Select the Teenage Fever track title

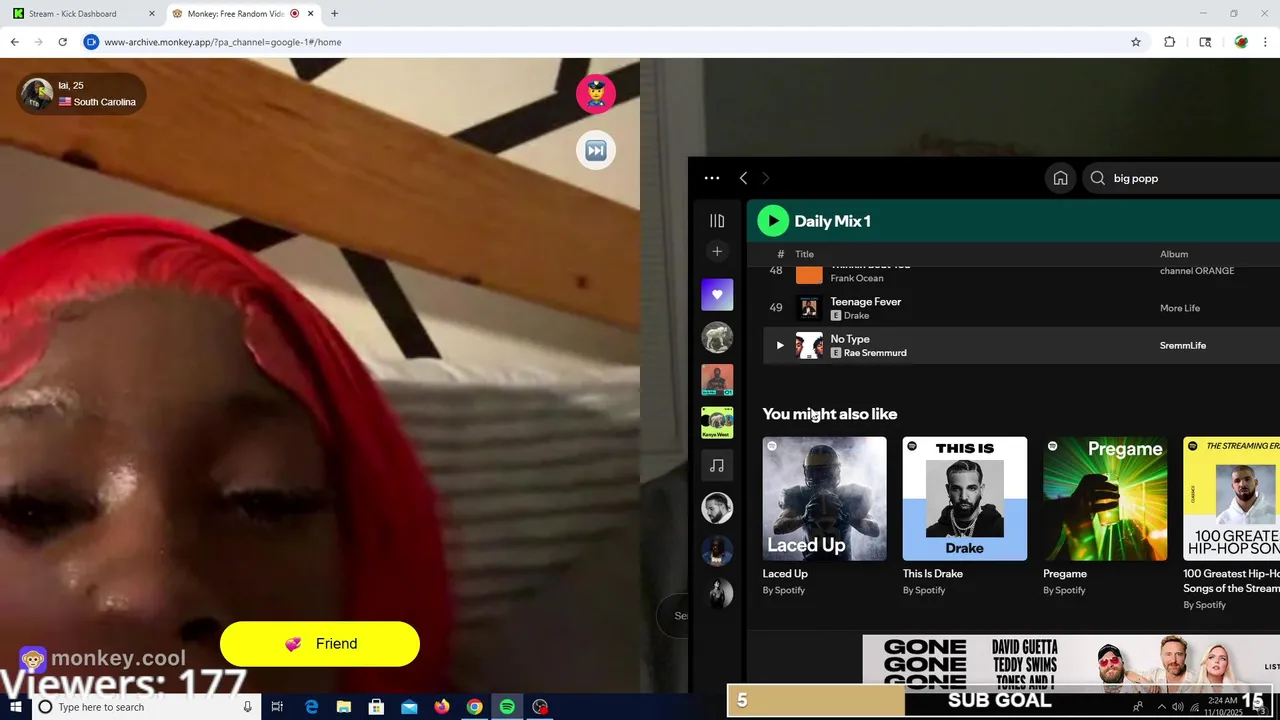(866, 302)
